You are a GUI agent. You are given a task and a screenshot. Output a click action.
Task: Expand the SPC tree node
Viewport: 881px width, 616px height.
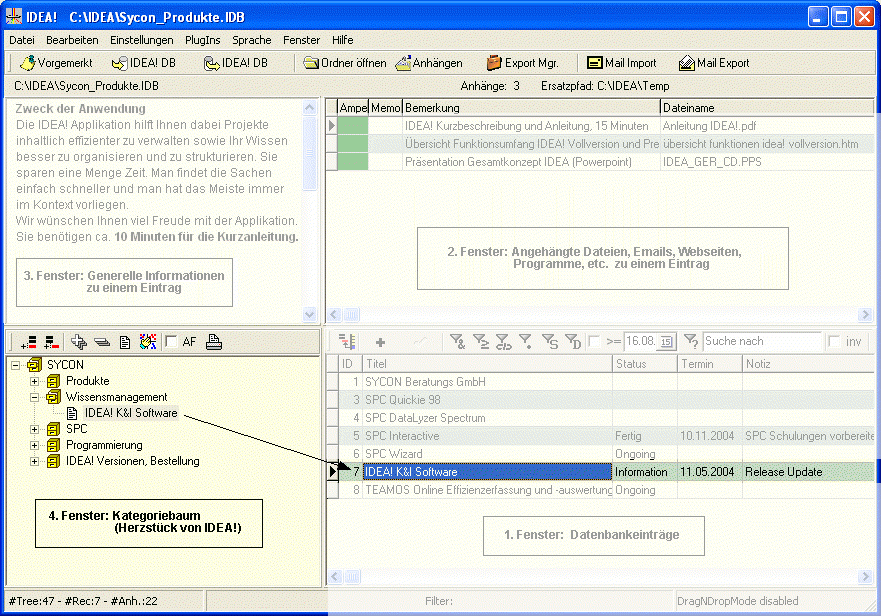coord(34,429)
